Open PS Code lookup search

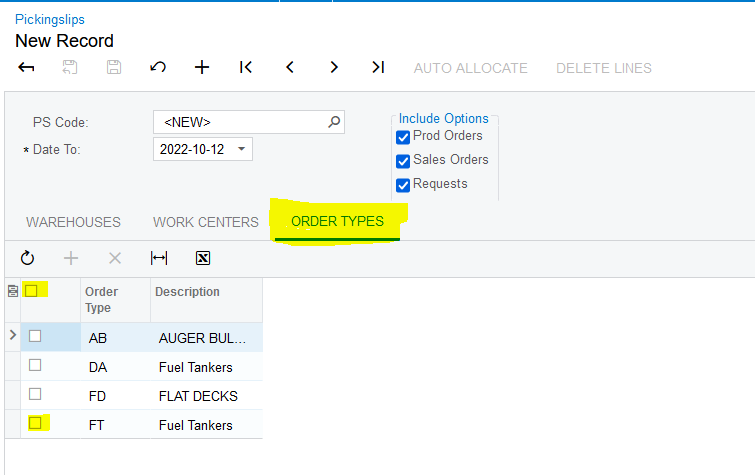(334, 122)
